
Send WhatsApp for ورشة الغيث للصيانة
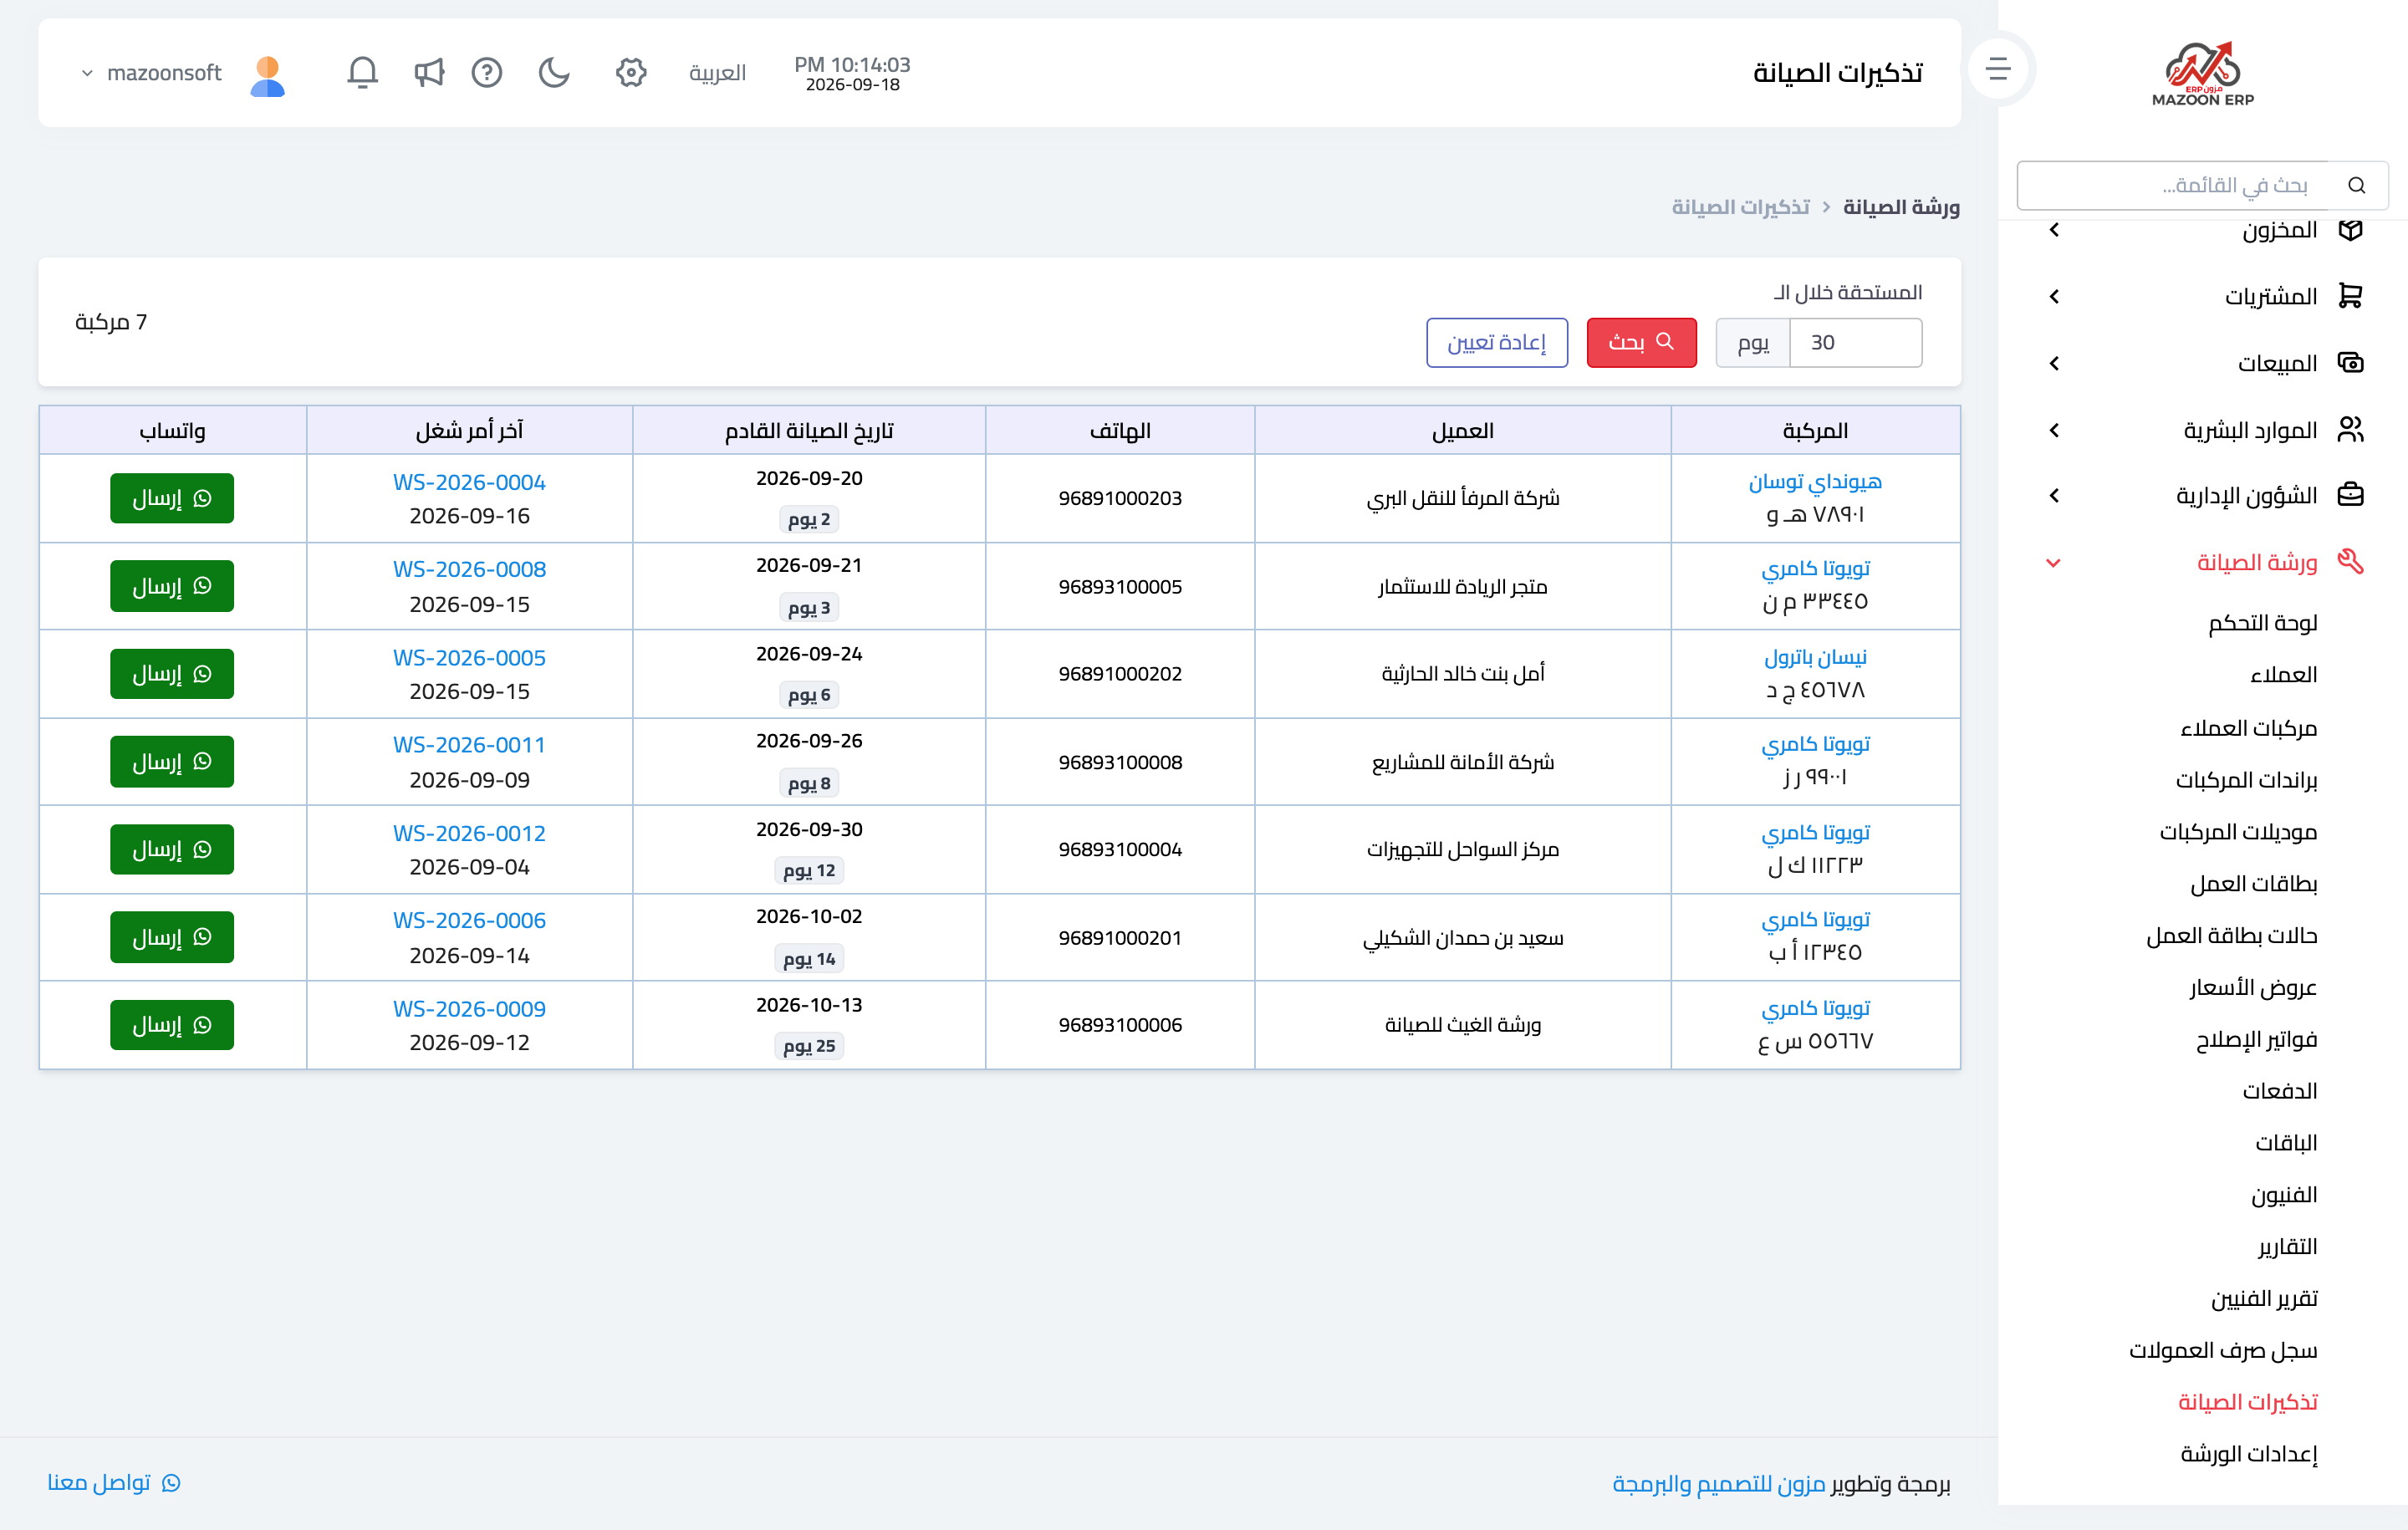point(172,1025)
